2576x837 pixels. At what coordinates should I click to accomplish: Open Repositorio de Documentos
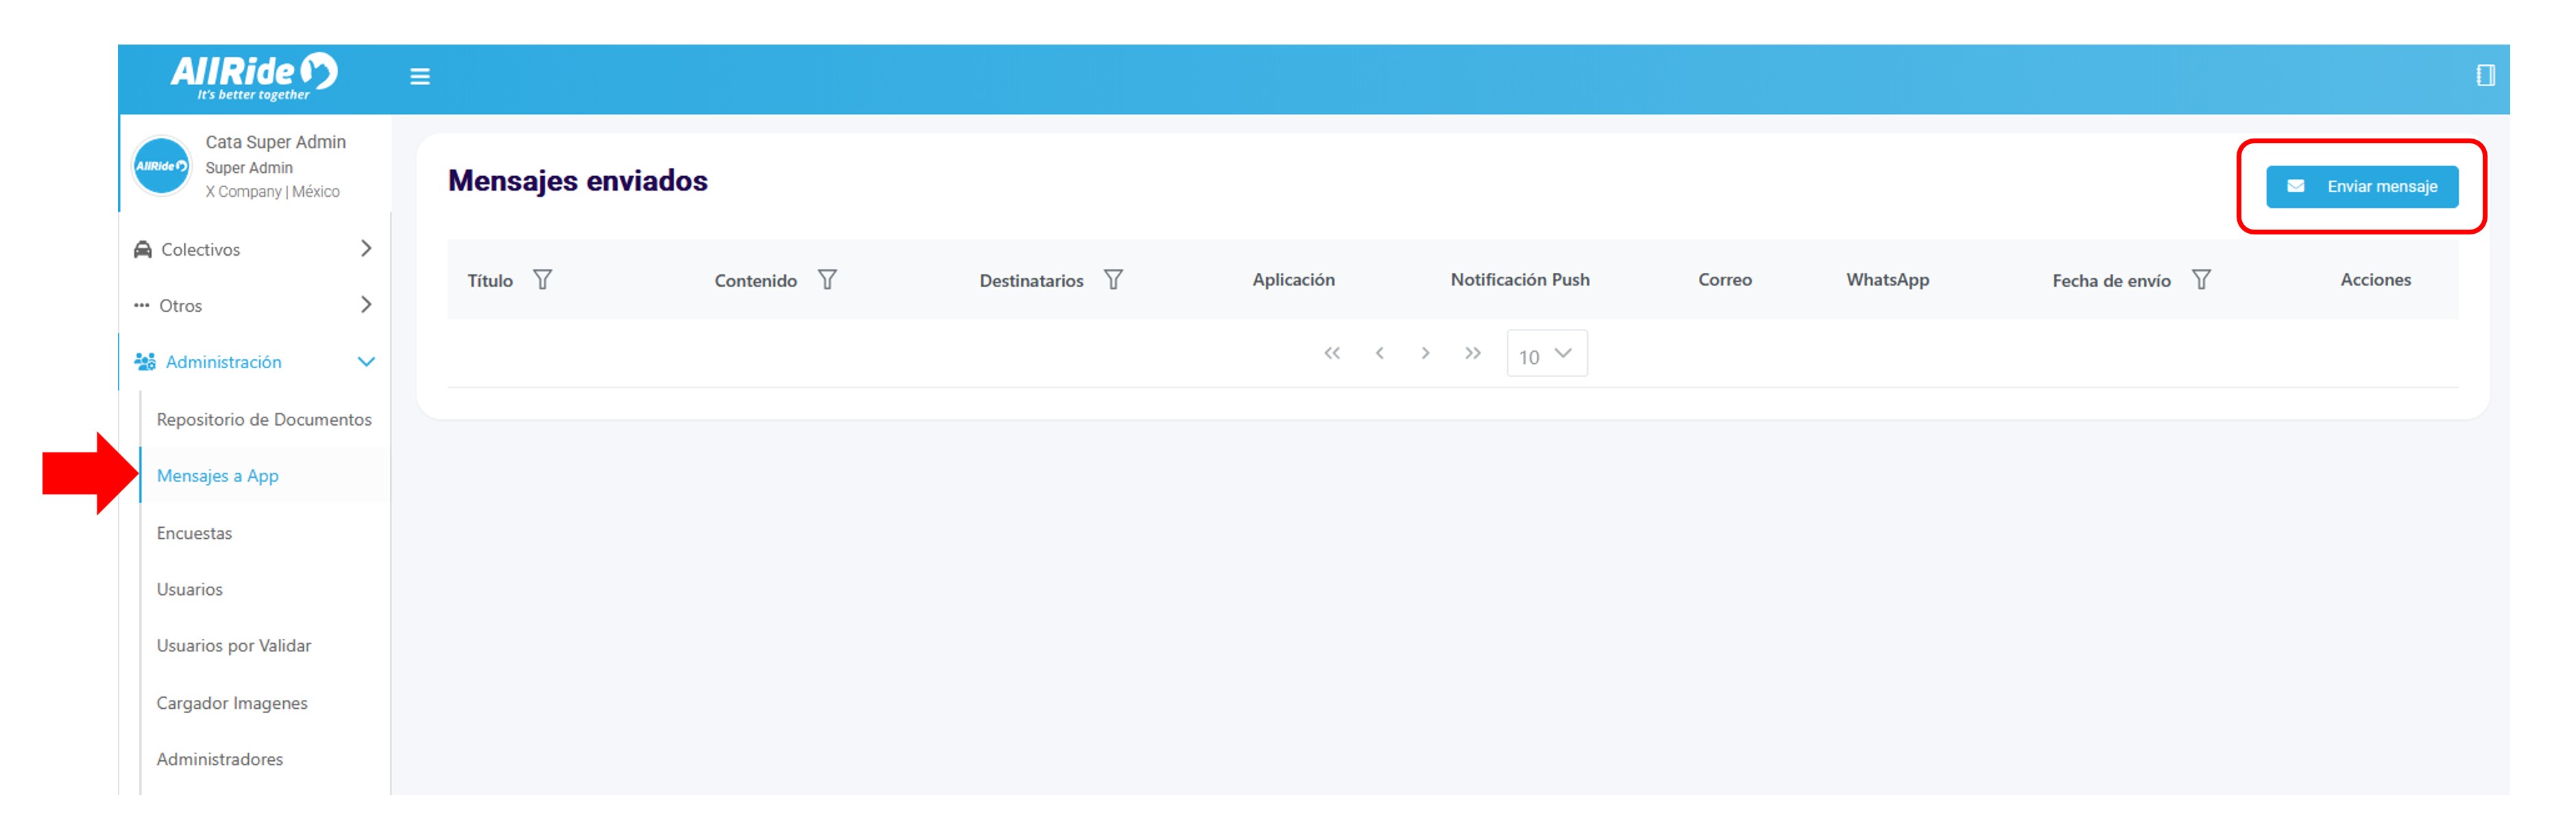pyautogui.click(x=263, y=420)
